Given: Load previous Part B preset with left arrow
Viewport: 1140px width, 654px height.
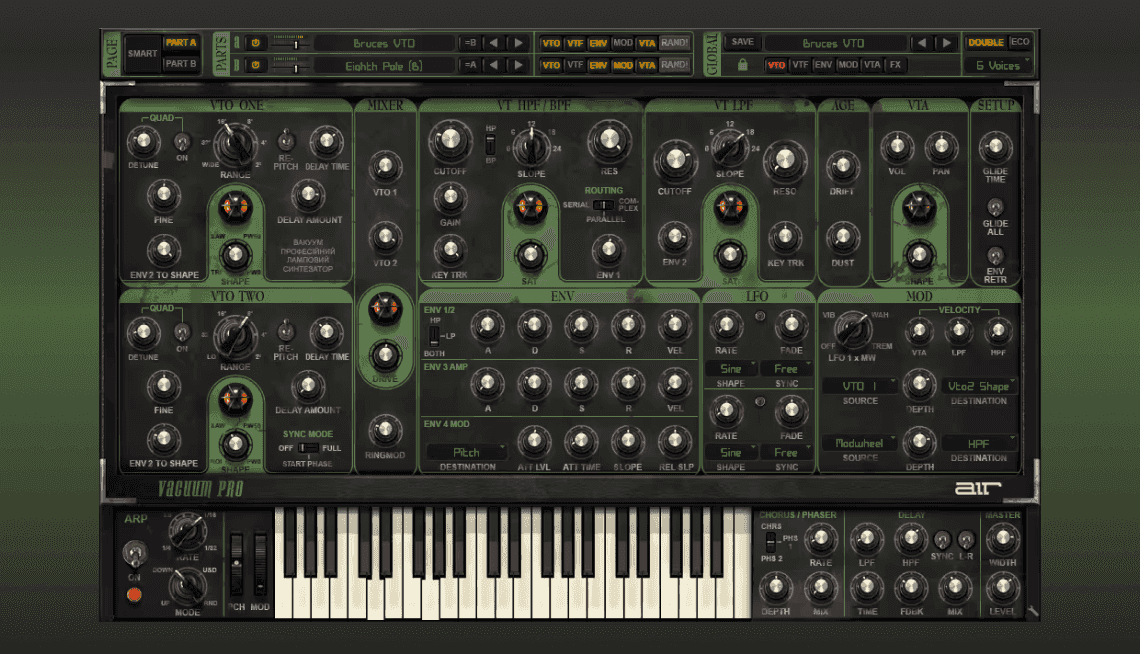Looking at the screenshot, I should point(494,65).
